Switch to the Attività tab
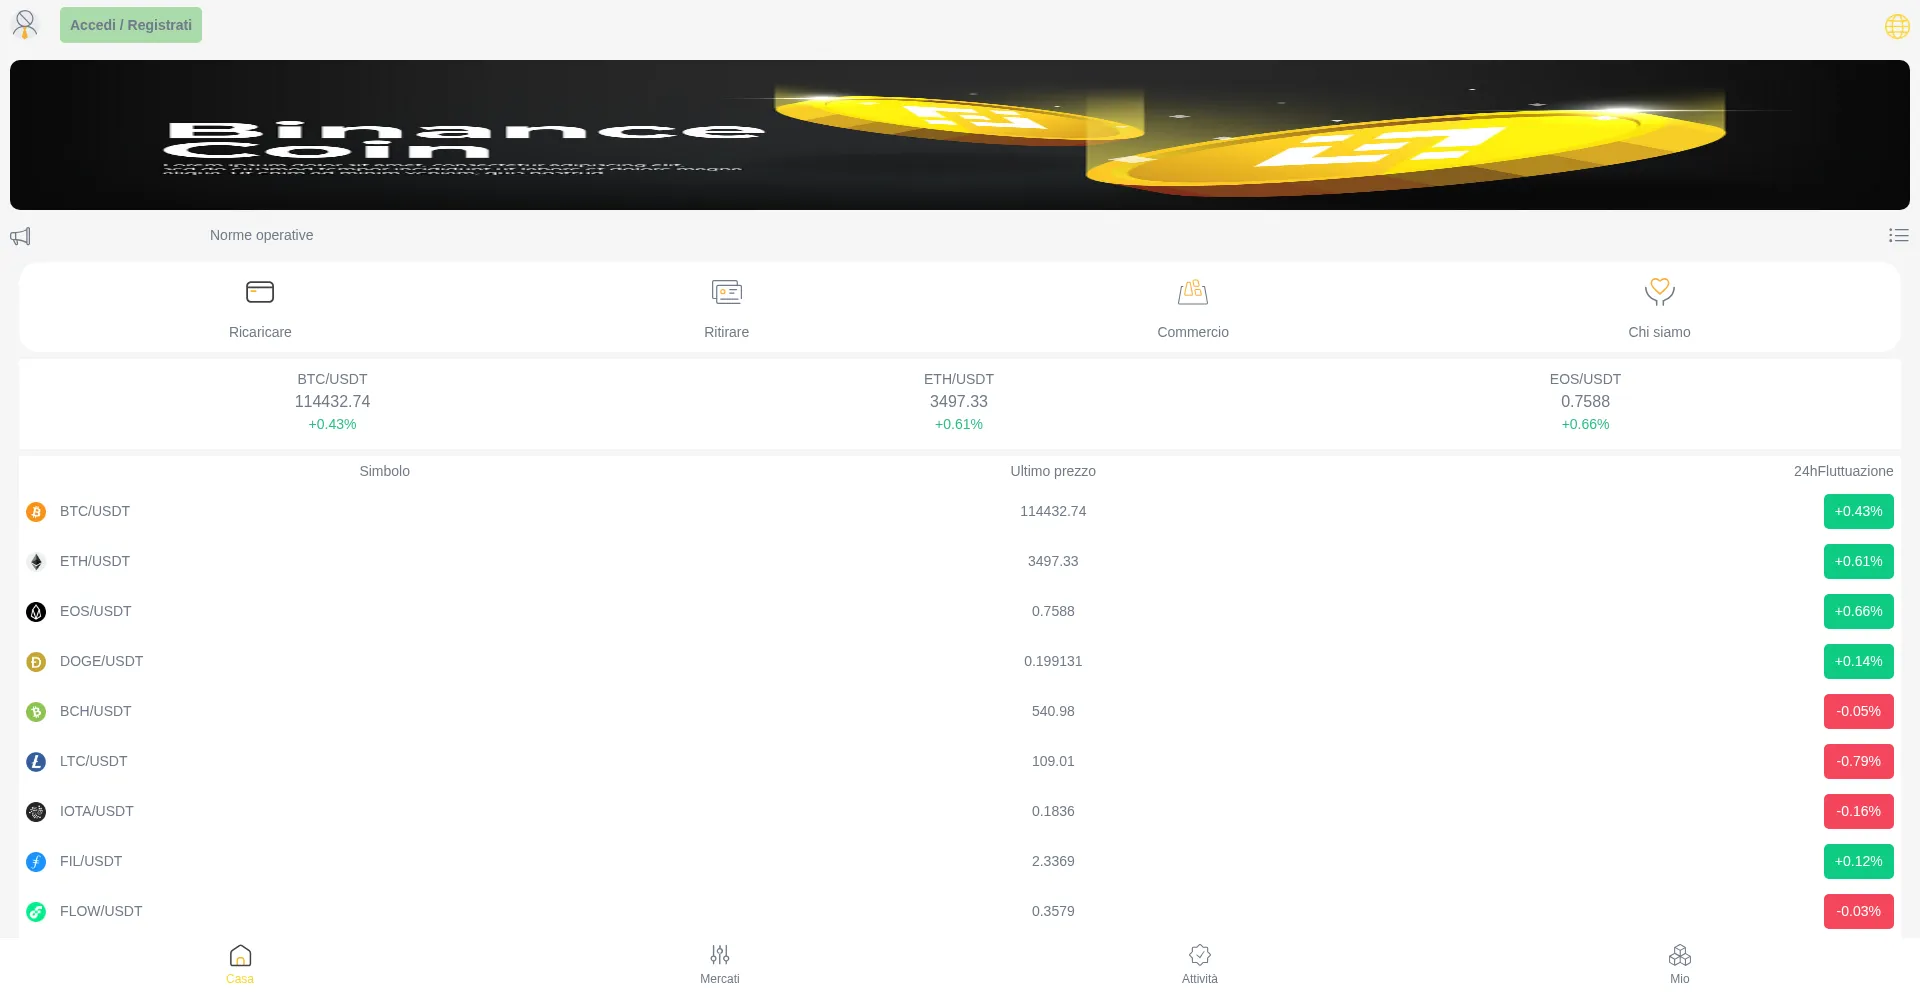 (x=1200, y=965)
